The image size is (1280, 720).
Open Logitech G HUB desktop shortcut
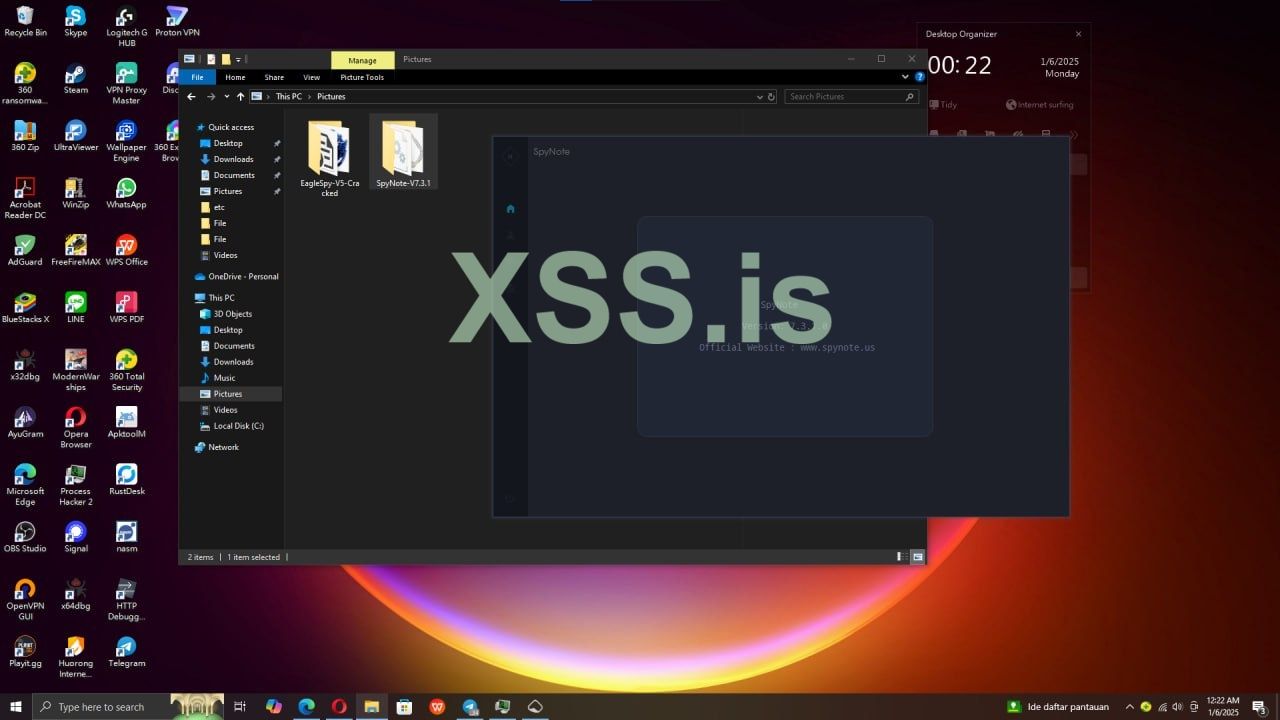[126, 27]
